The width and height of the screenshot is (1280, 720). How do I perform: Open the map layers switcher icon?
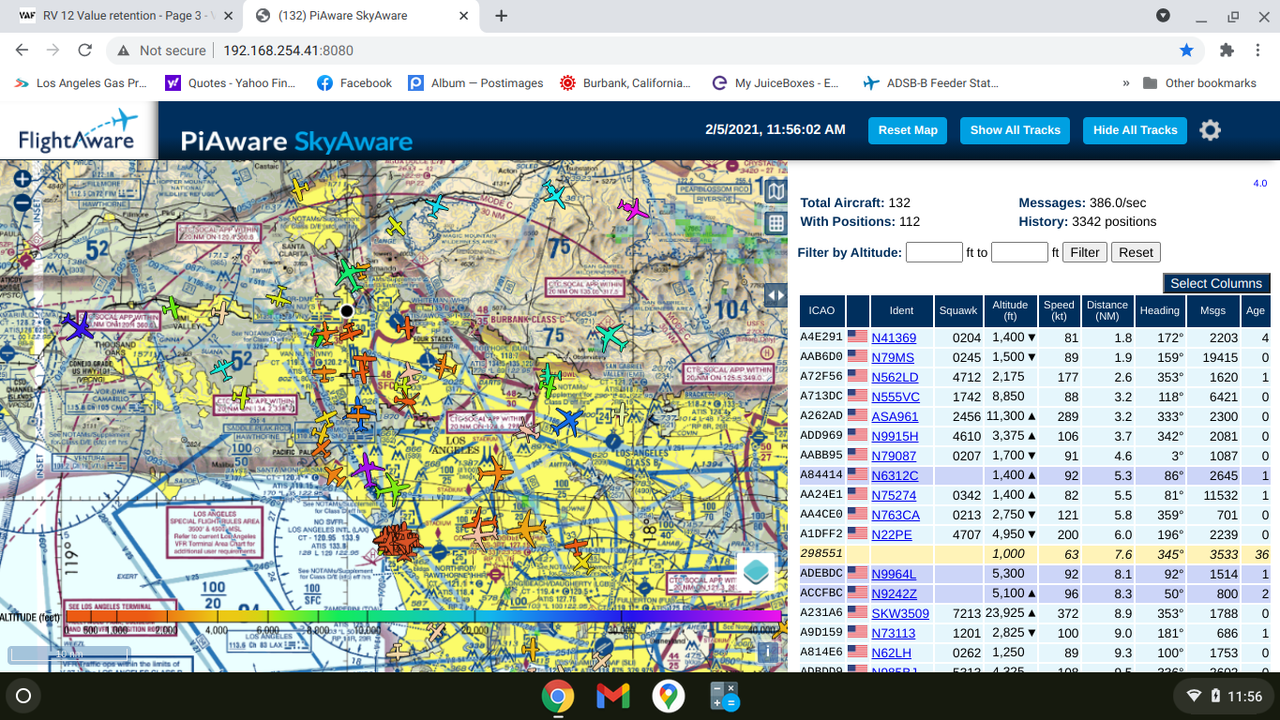[x=756, y=571]
